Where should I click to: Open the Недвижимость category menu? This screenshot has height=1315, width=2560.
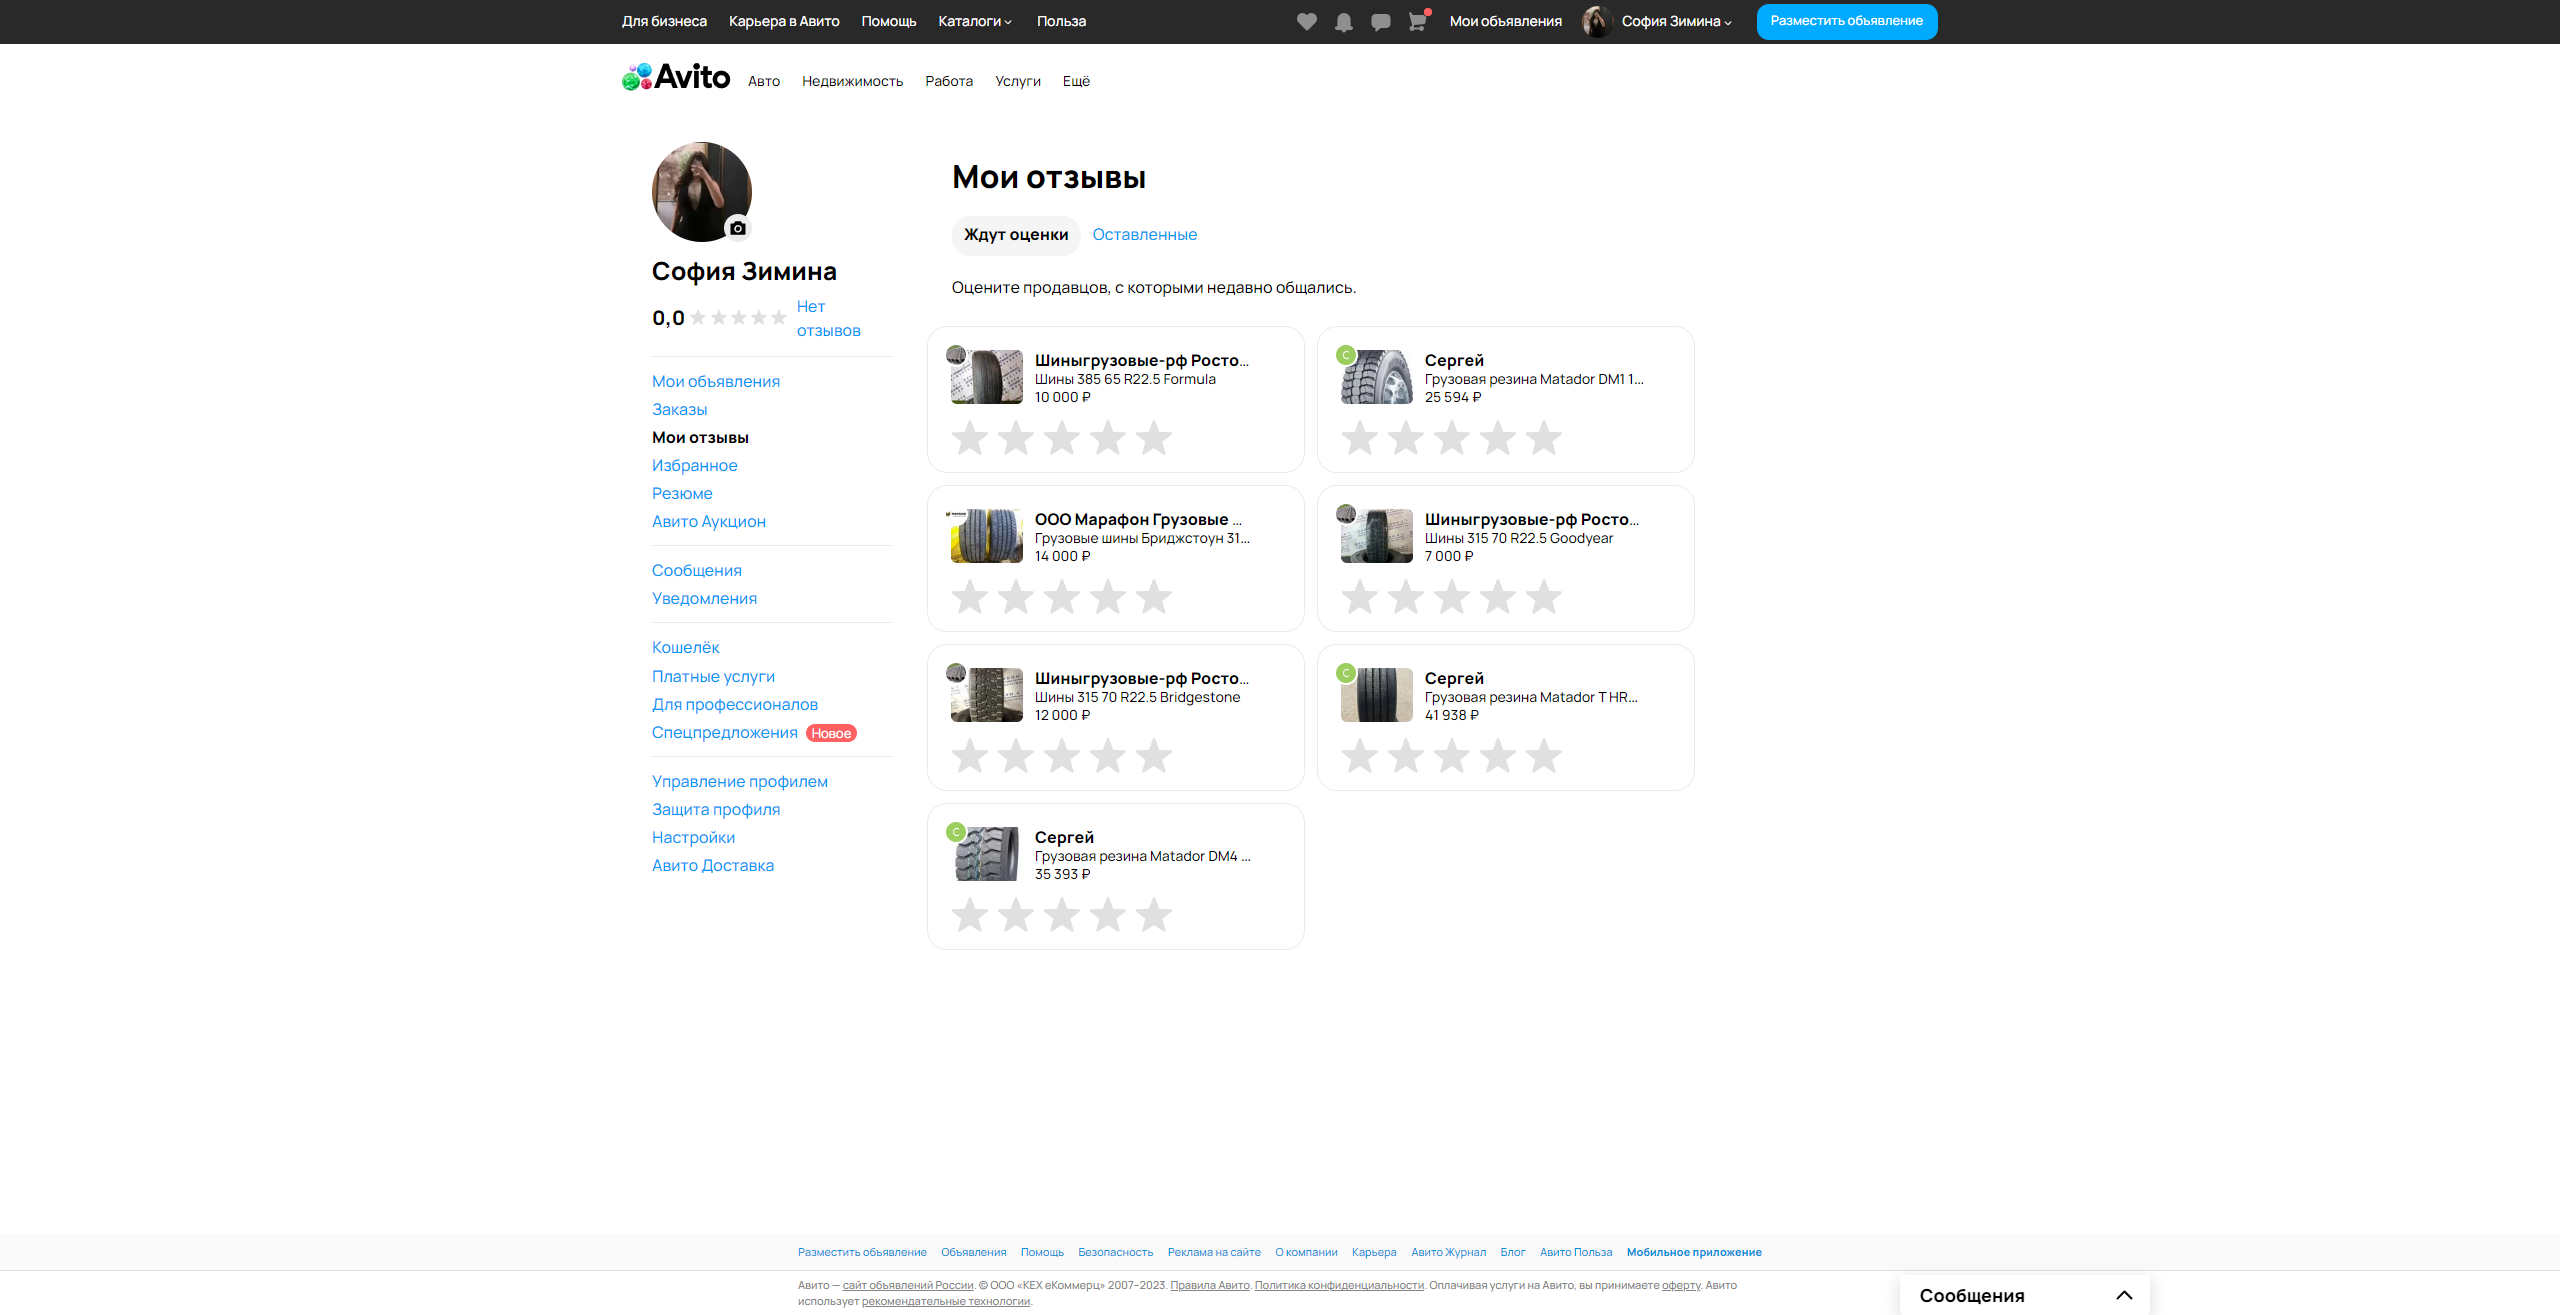coord(852,81)
